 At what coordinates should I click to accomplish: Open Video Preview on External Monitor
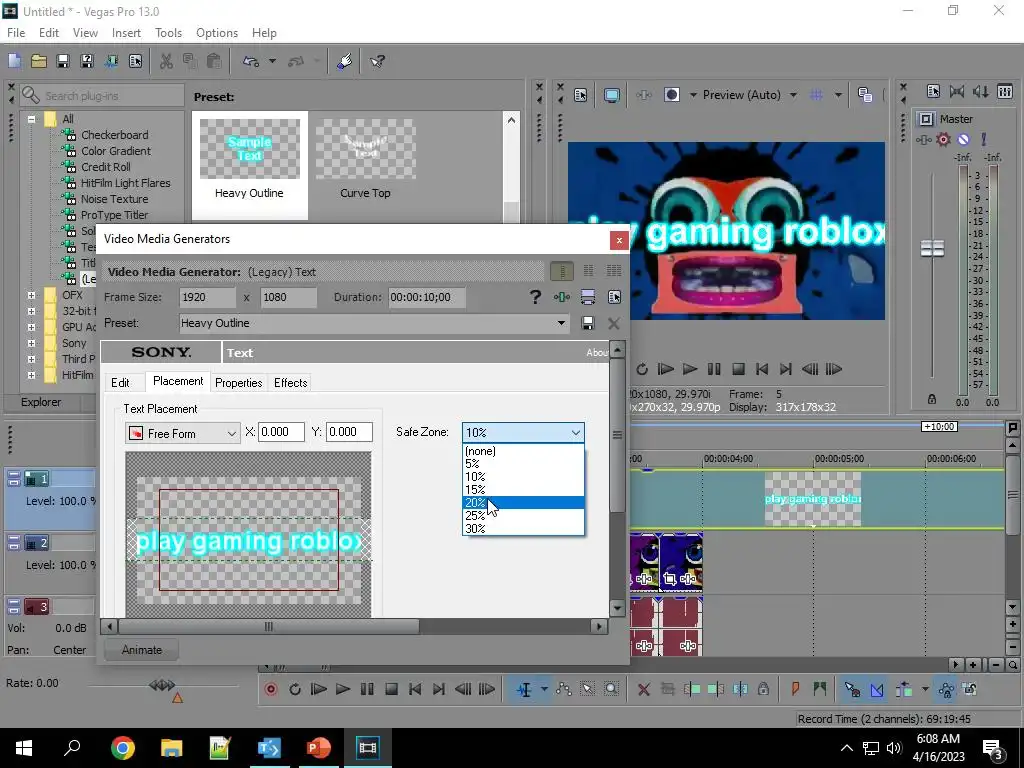click(611, 95)
